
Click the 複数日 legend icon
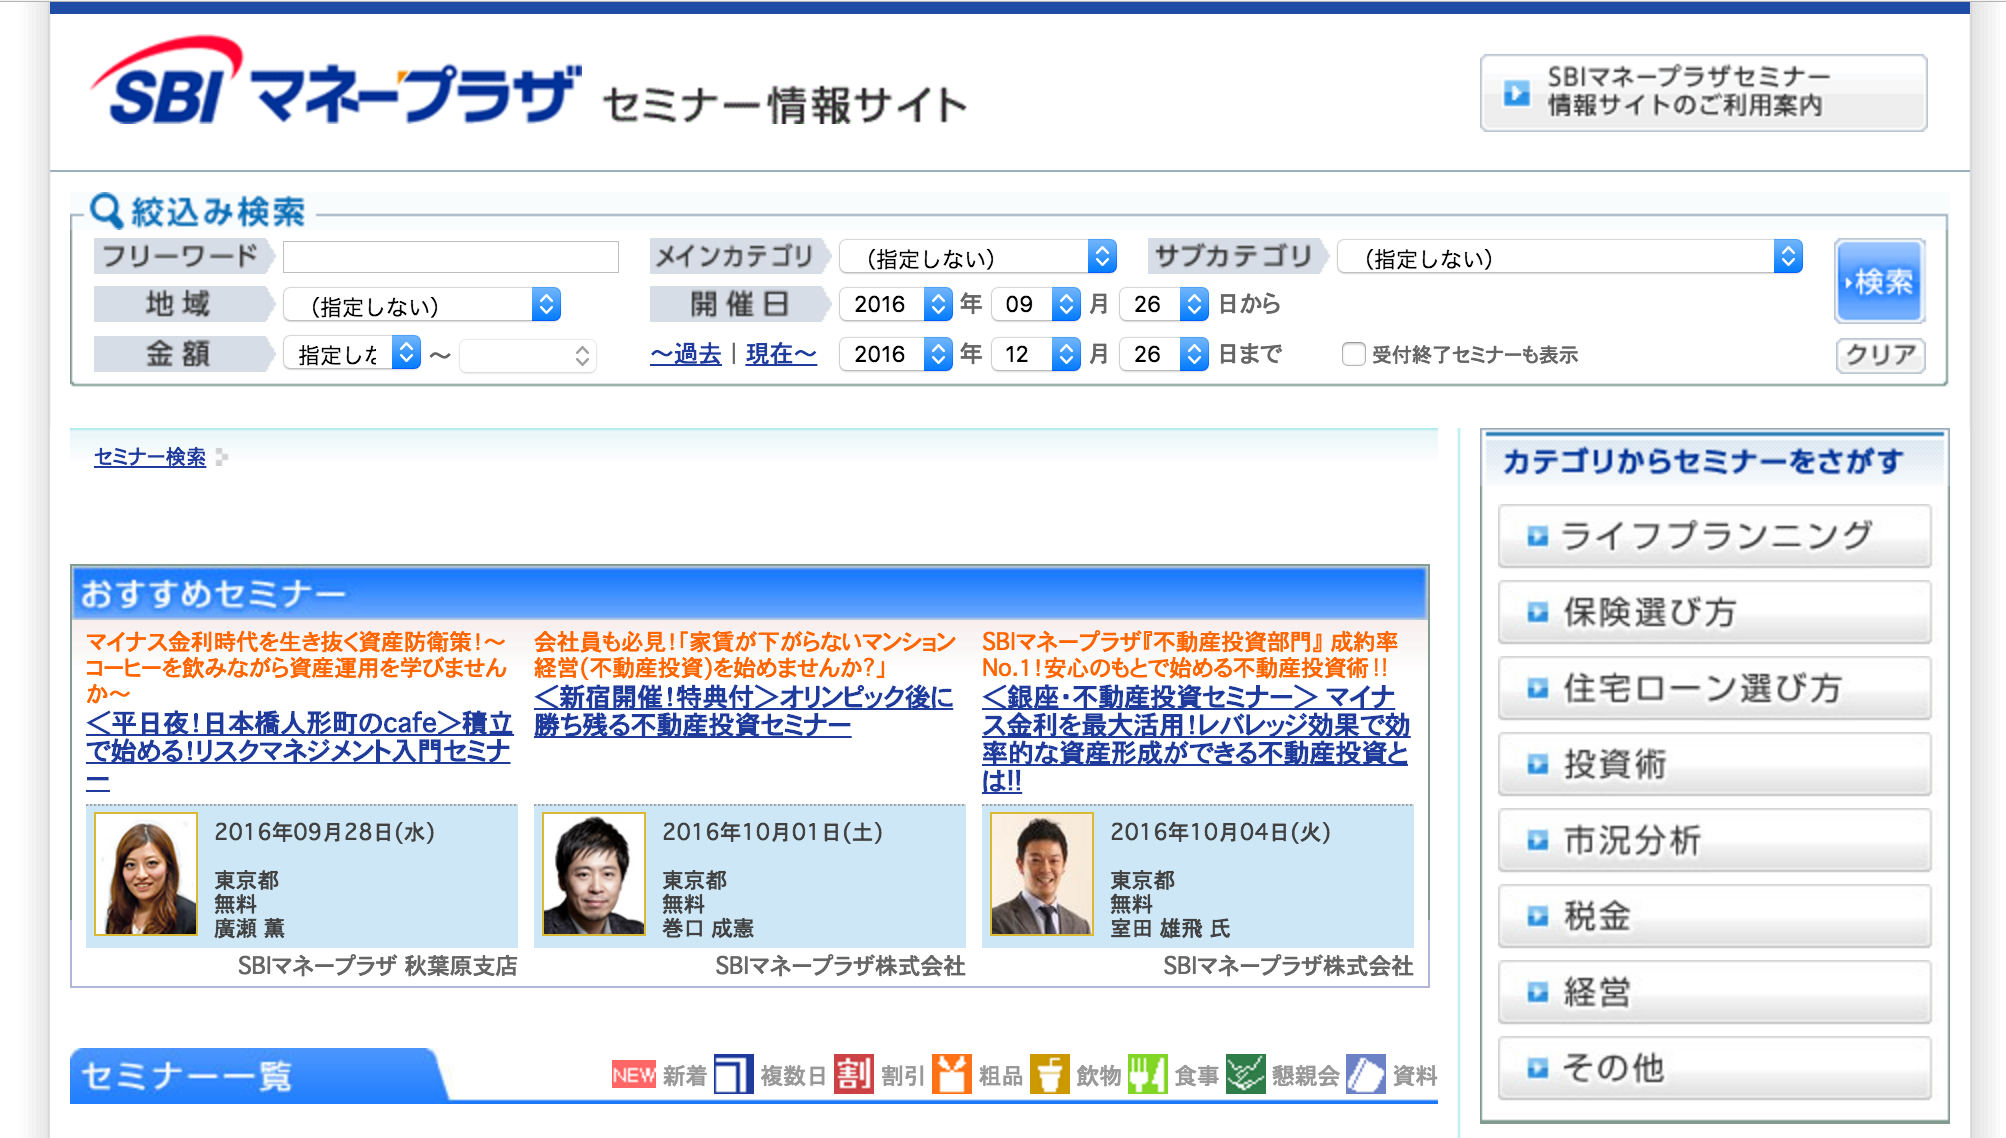pyautogui.click(x=733, y=1075)
